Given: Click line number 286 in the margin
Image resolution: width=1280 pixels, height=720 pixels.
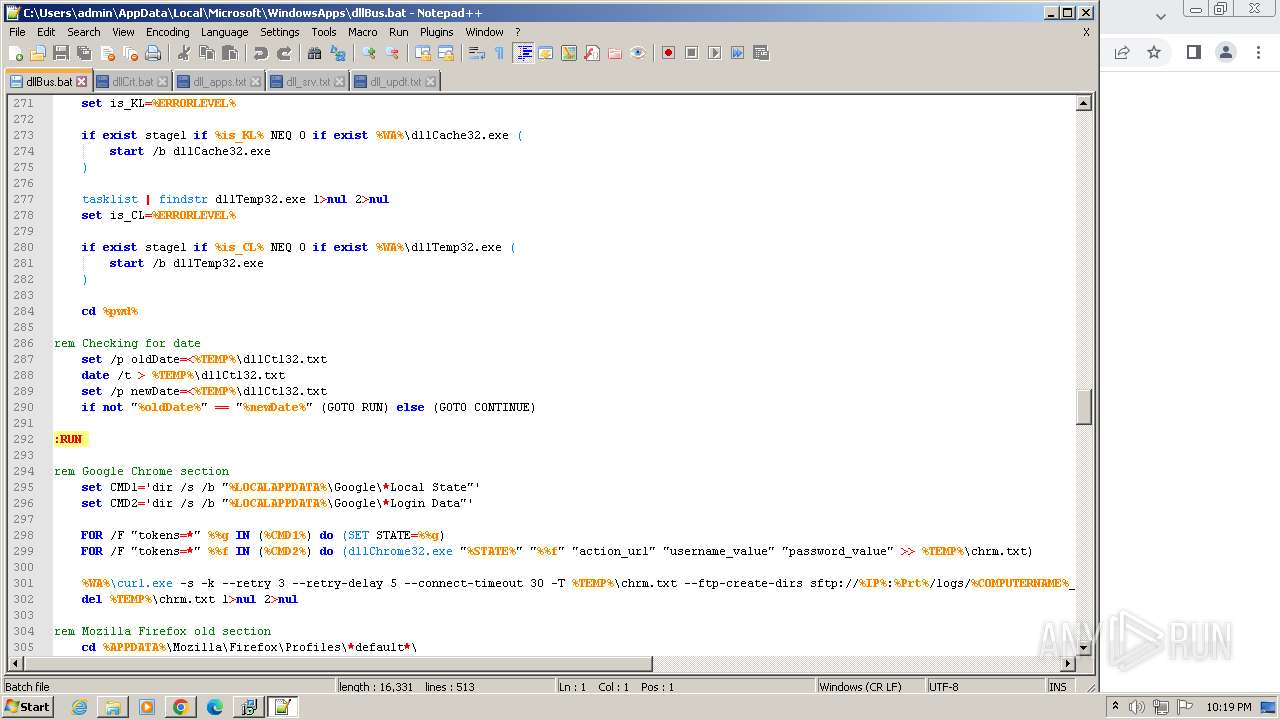Looking at the screenshot, I should click(23, 343).
